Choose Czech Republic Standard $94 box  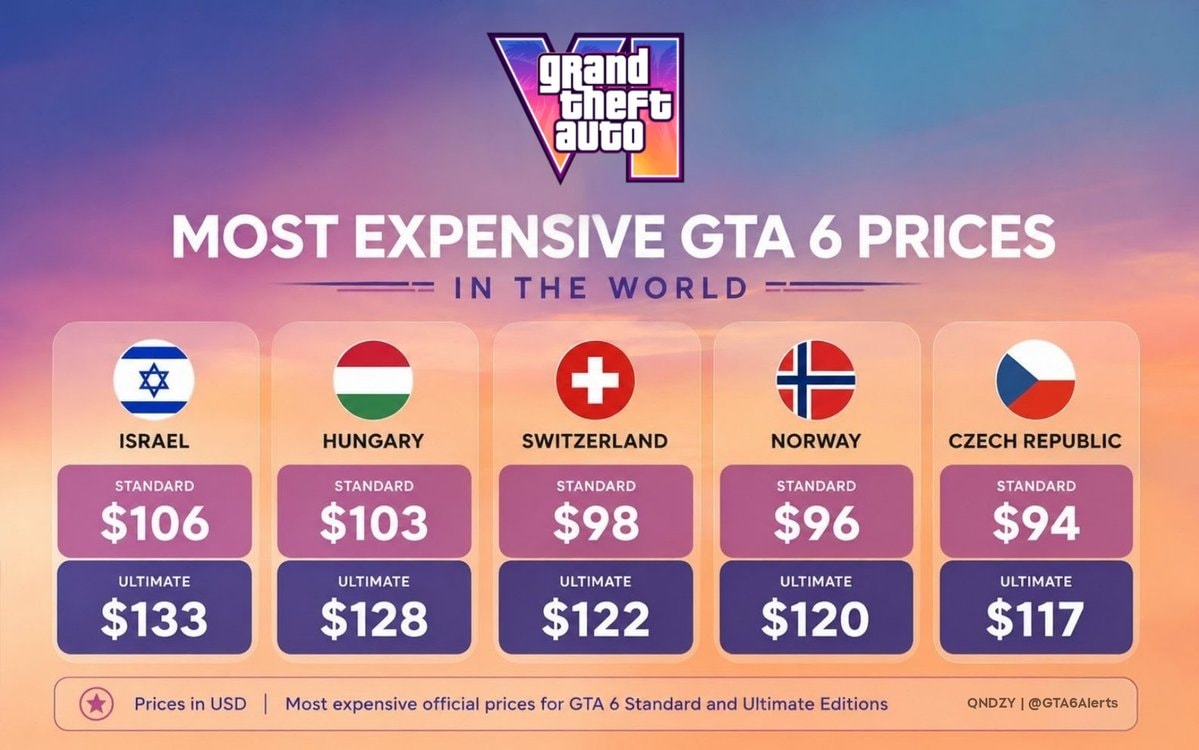[1036, 511]
